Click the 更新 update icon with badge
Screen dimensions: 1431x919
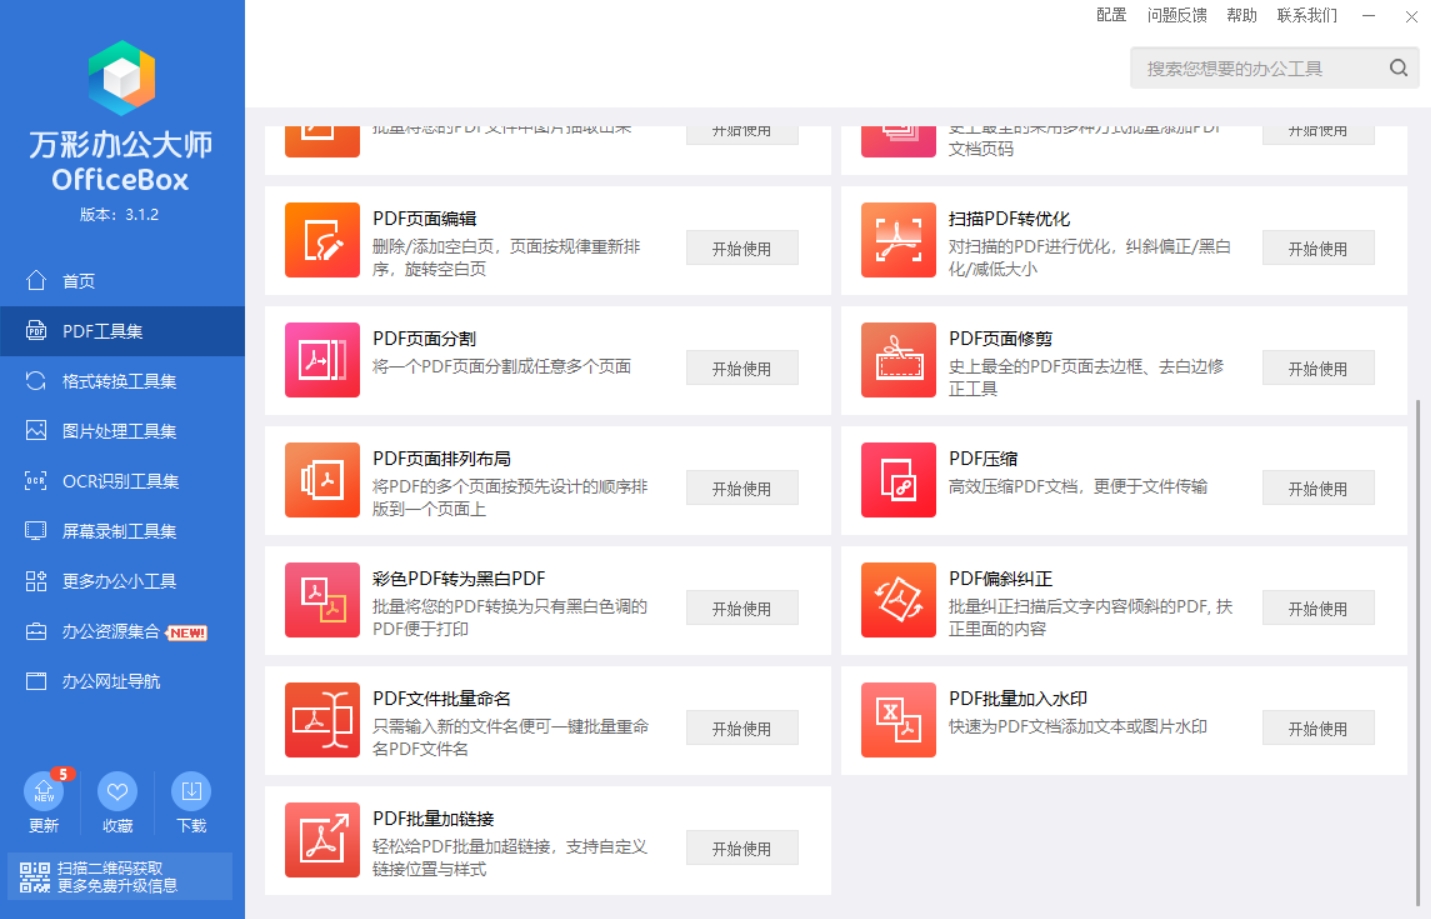44,791
